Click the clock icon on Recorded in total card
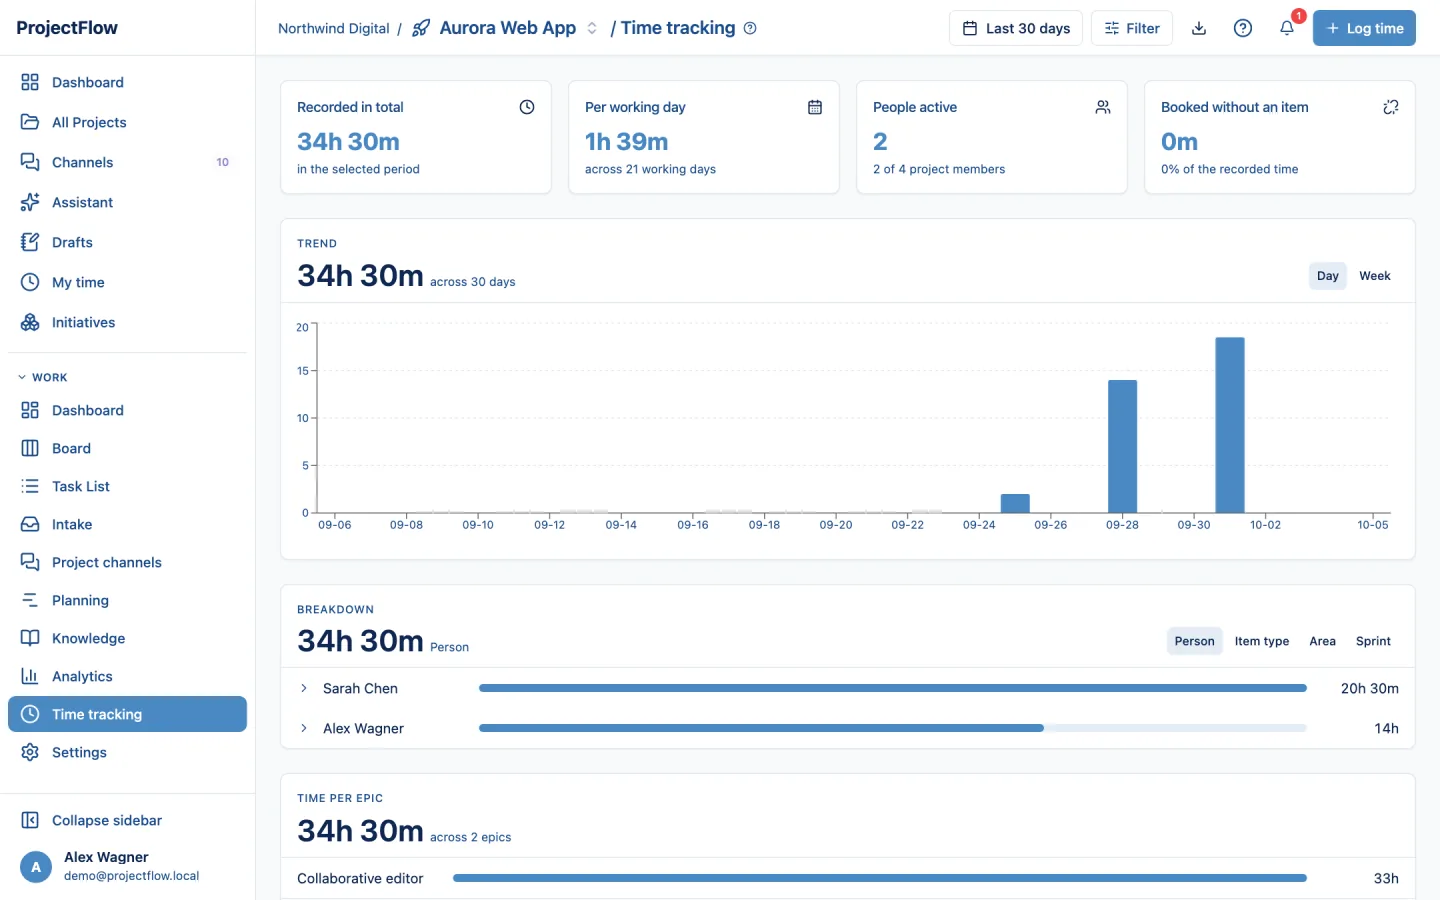 point(527,107)
